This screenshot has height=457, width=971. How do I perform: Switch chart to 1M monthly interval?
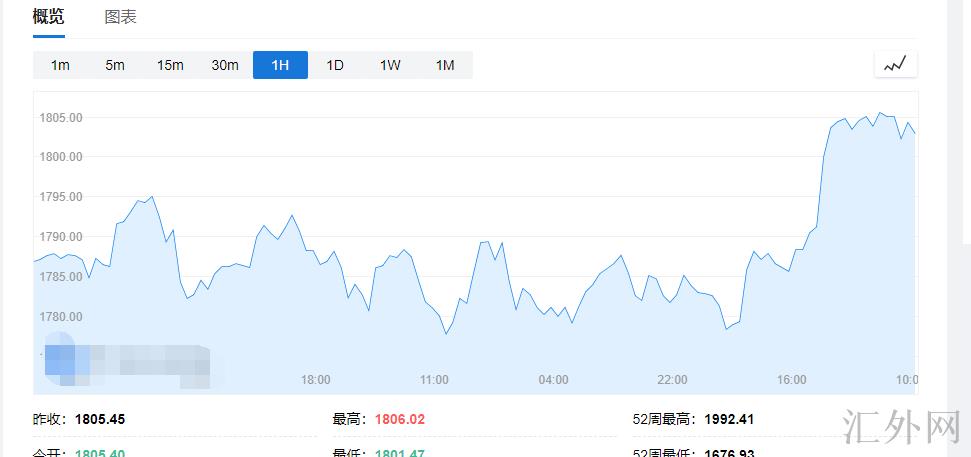tap(445, 65)
